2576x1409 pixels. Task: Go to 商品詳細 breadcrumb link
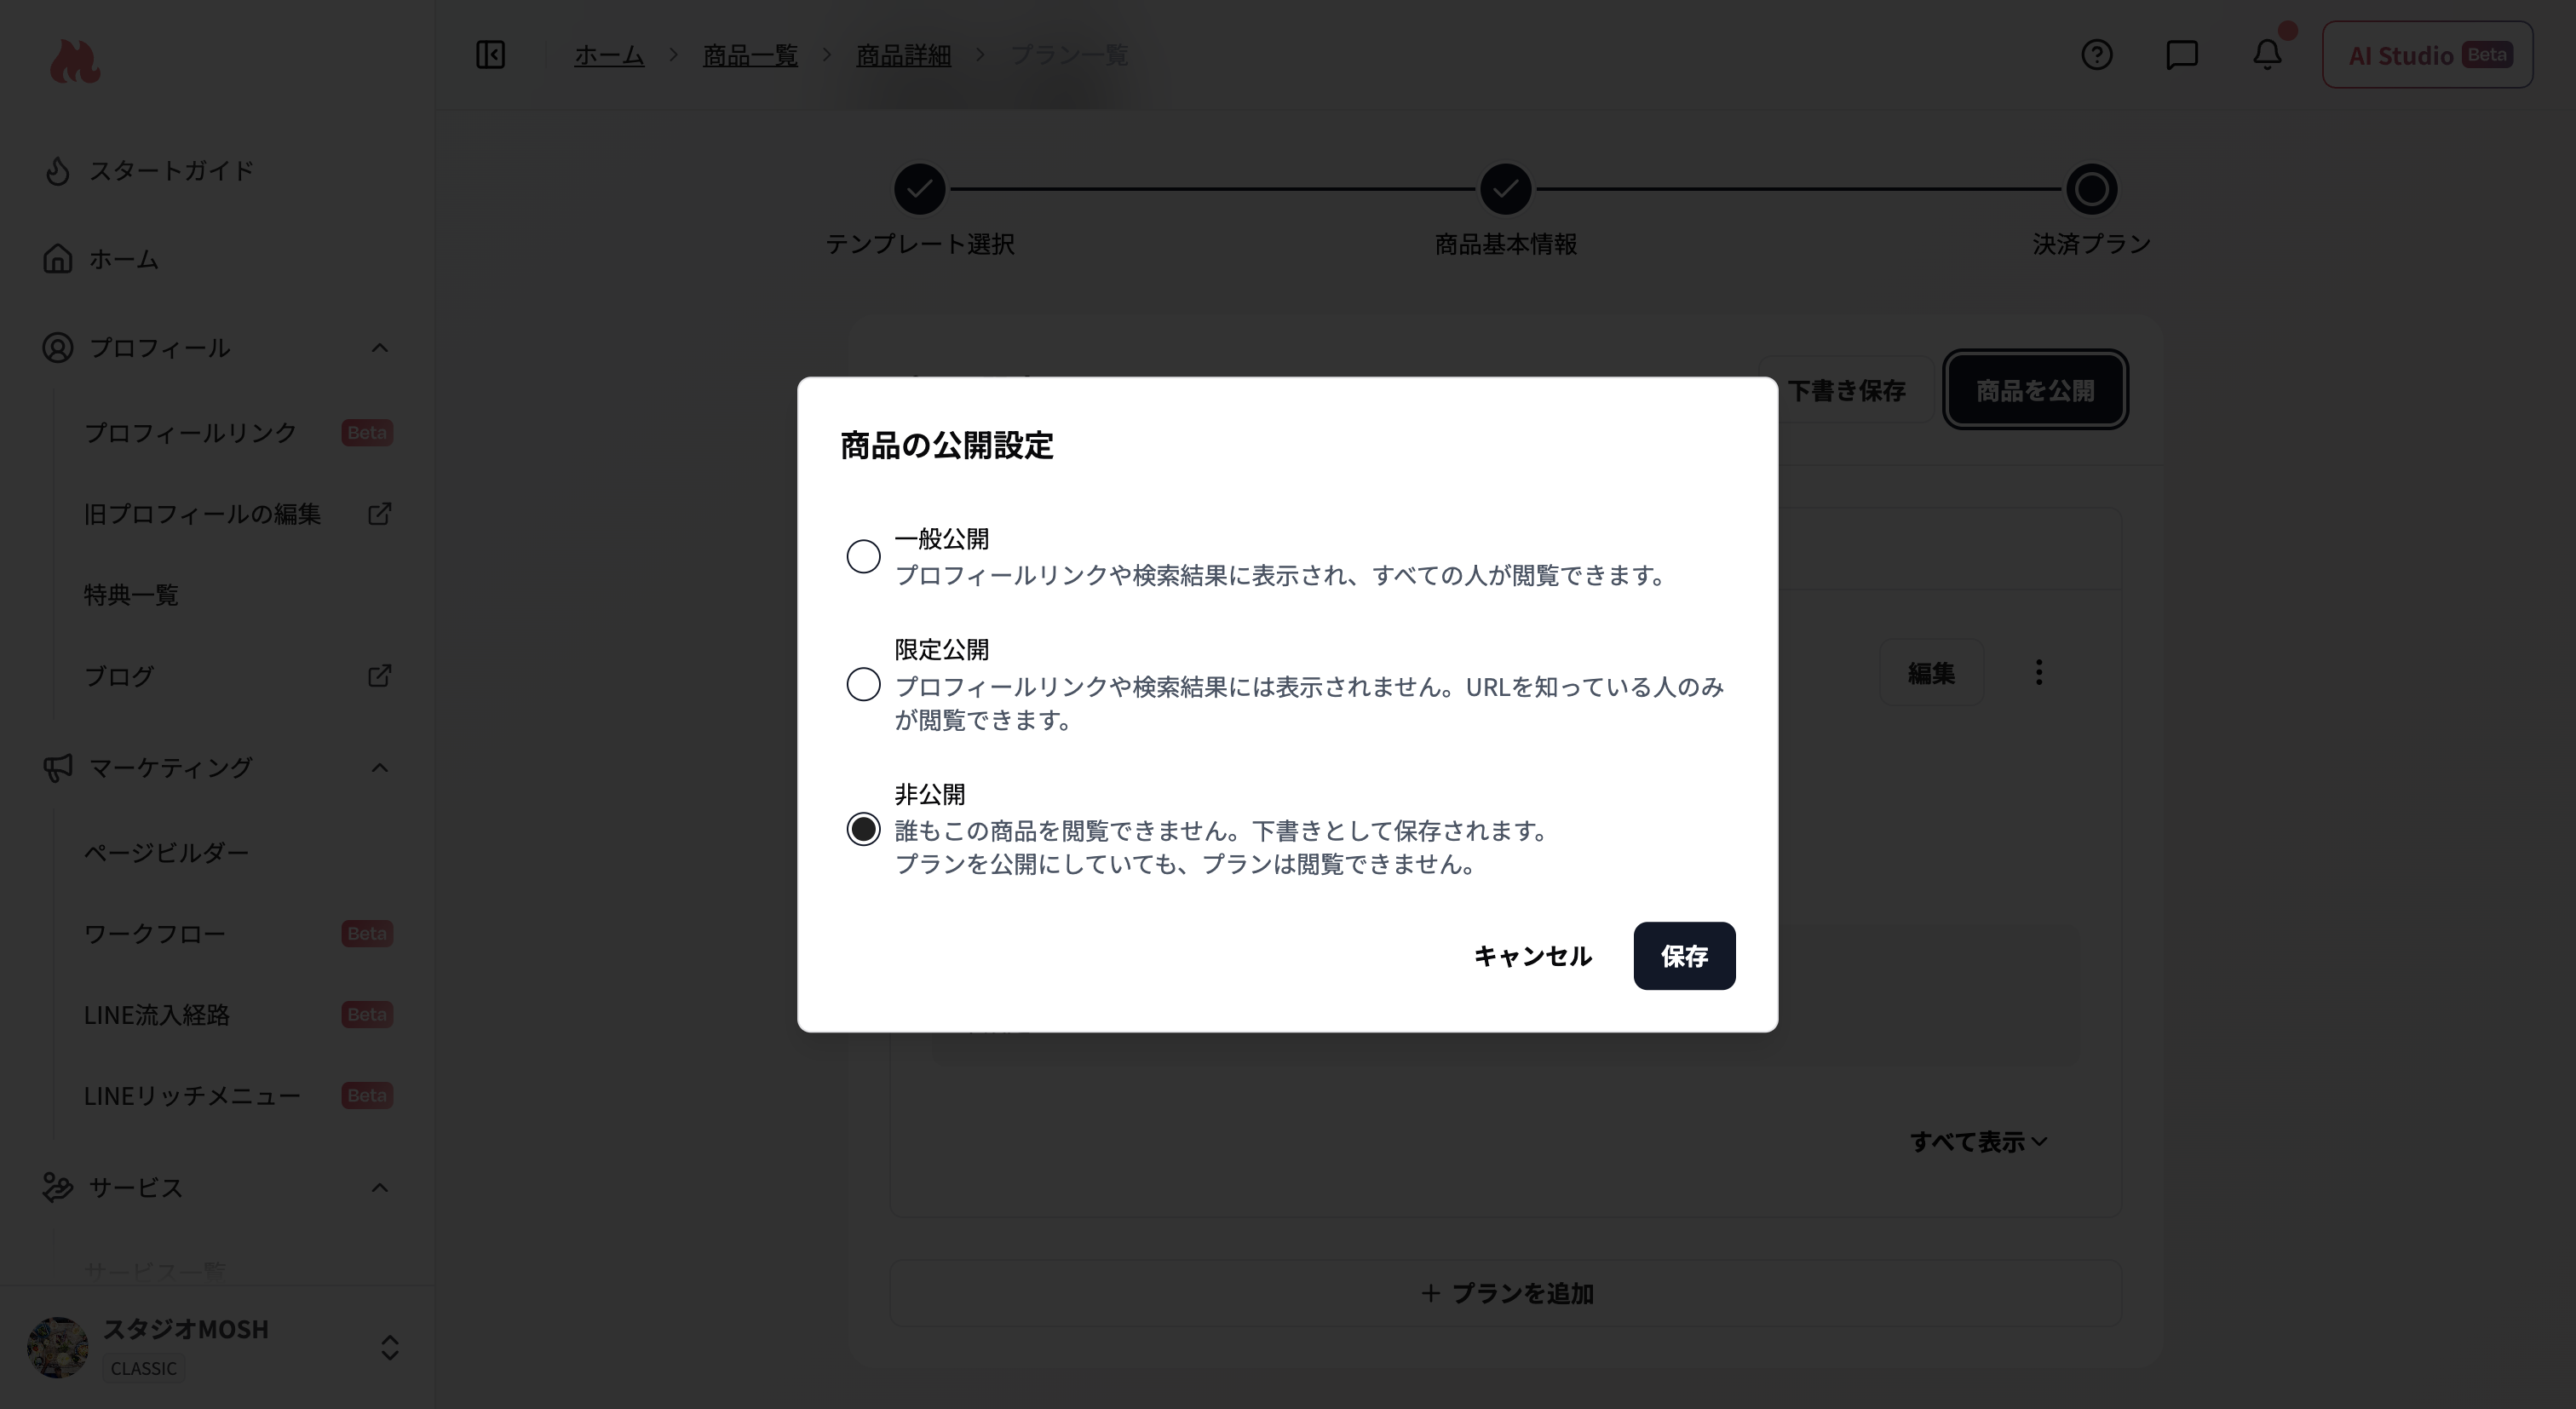(x=903, y=55)
